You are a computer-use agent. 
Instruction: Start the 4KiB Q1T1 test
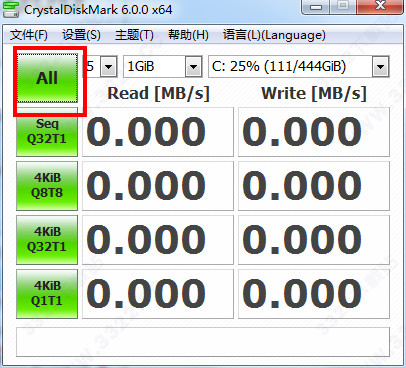[47, 294]
